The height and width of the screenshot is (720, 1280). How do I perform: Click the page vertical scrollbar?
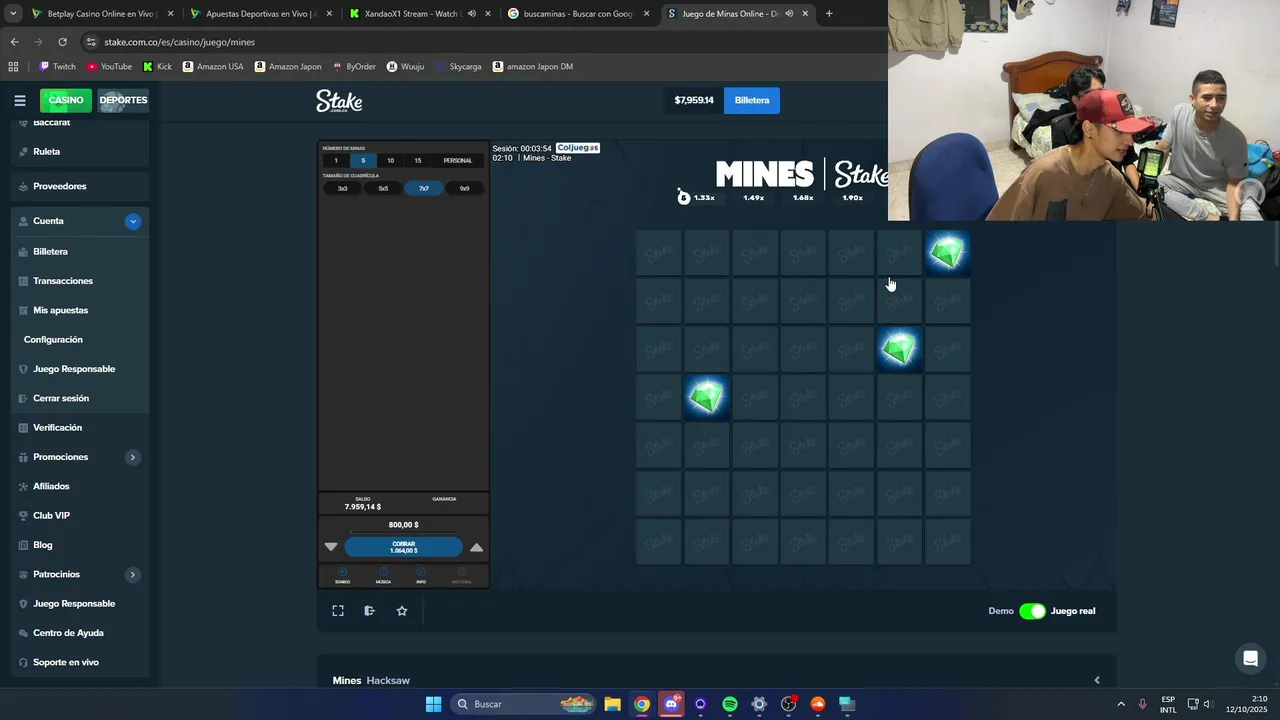[1275, 243]
